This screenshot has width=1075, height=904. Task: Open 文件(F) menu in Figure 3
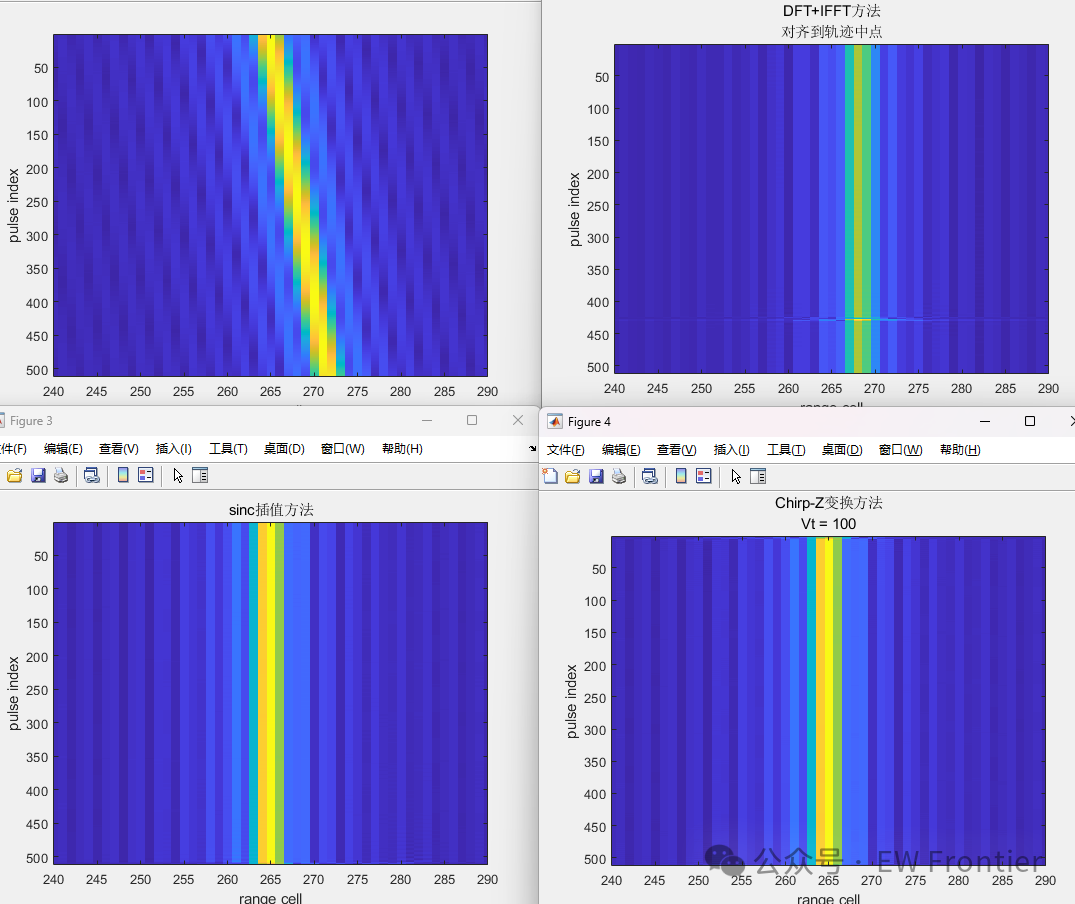13,449
